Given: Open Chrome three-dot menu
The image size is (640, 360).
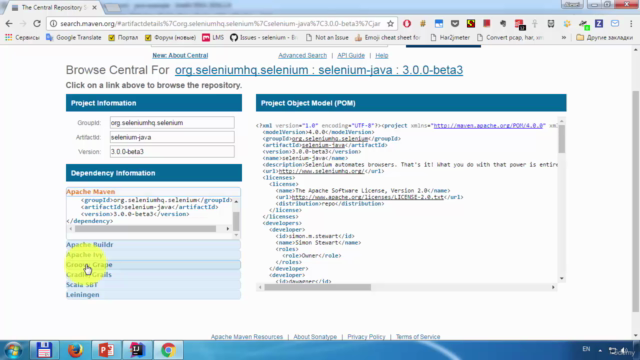Looking at the screenshot, I should pos(631,24).
